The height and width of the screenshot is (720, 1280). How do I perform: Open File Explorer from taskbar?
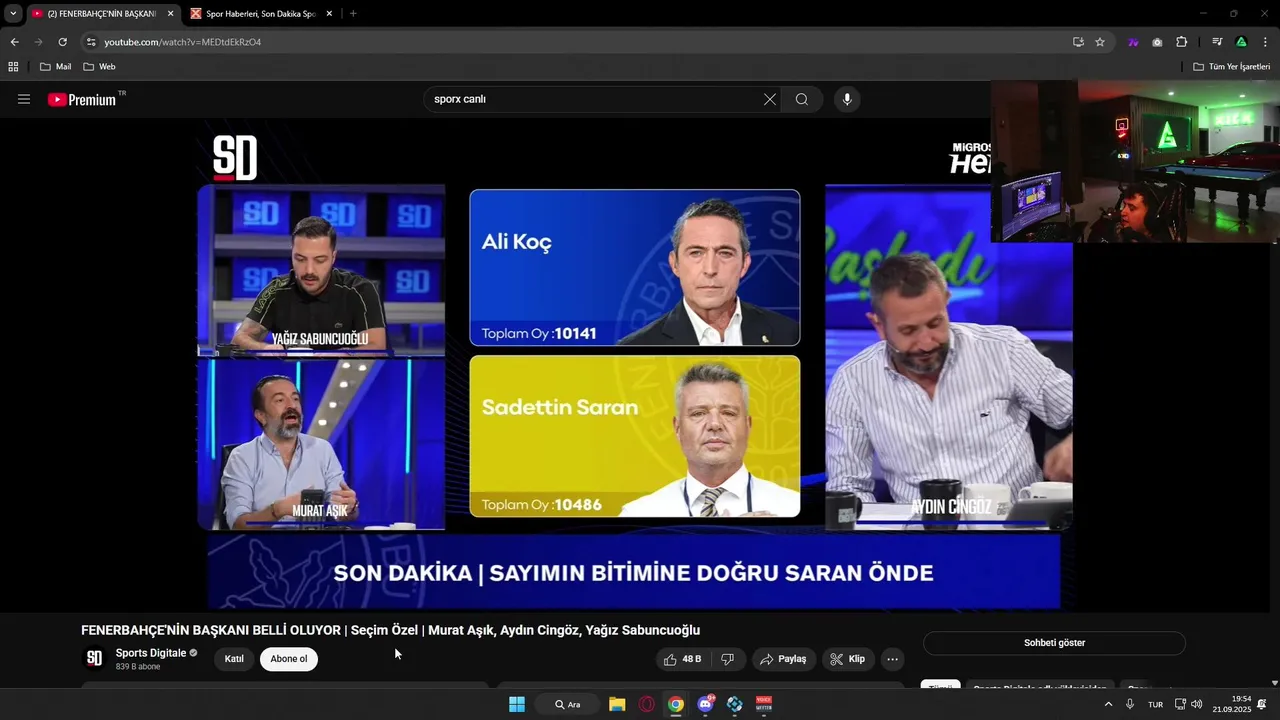click(x=617, y=704)
